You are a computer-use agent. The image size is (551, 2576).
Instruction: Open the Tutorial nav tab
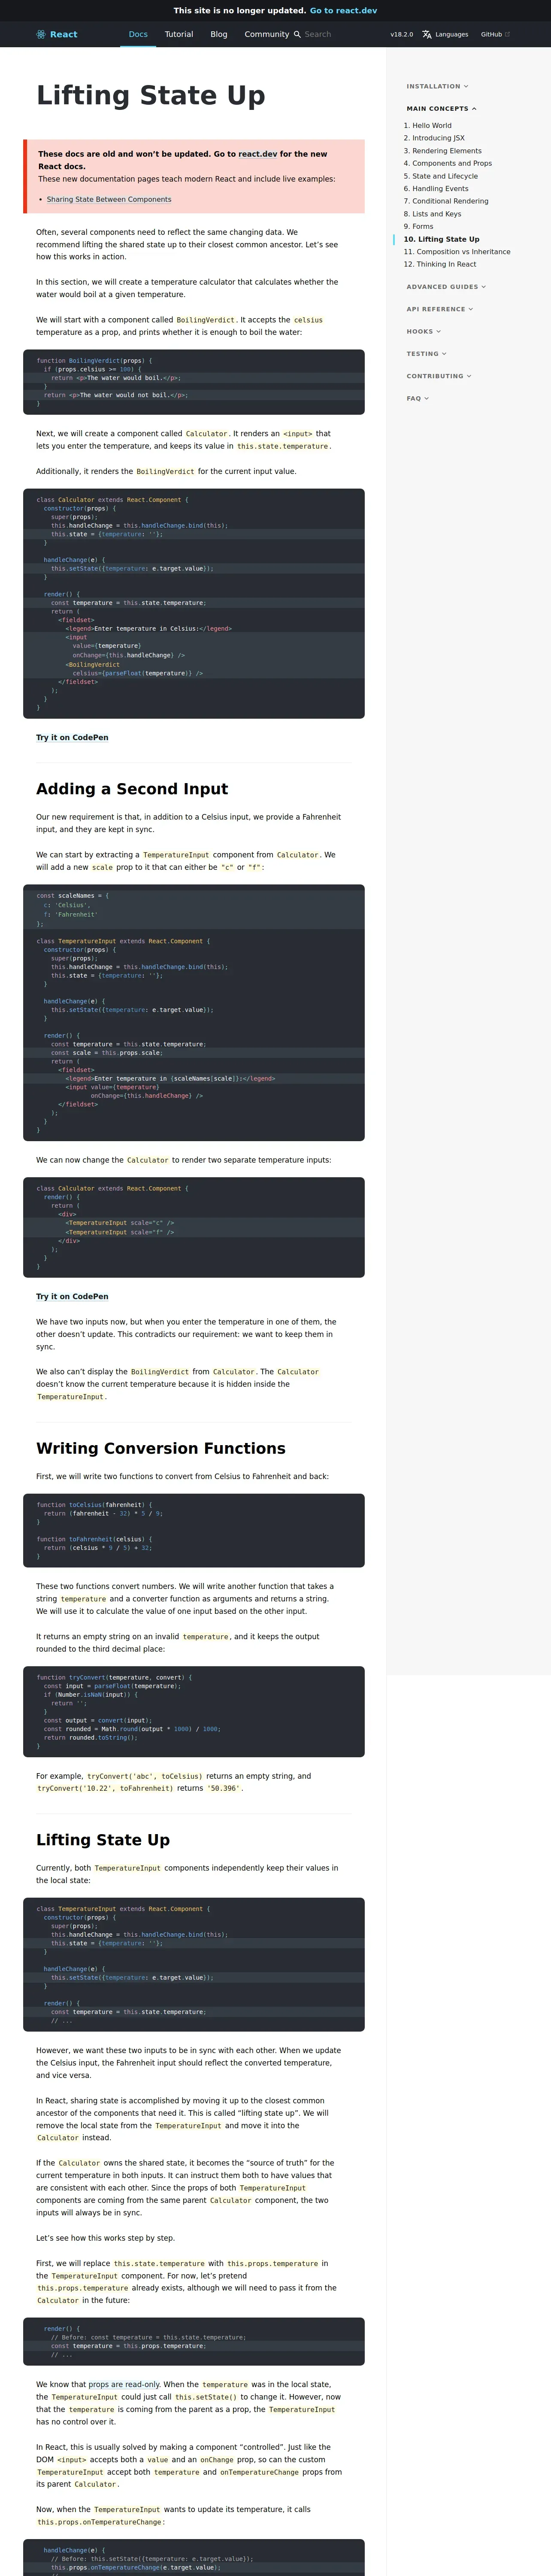pos(179,34)
